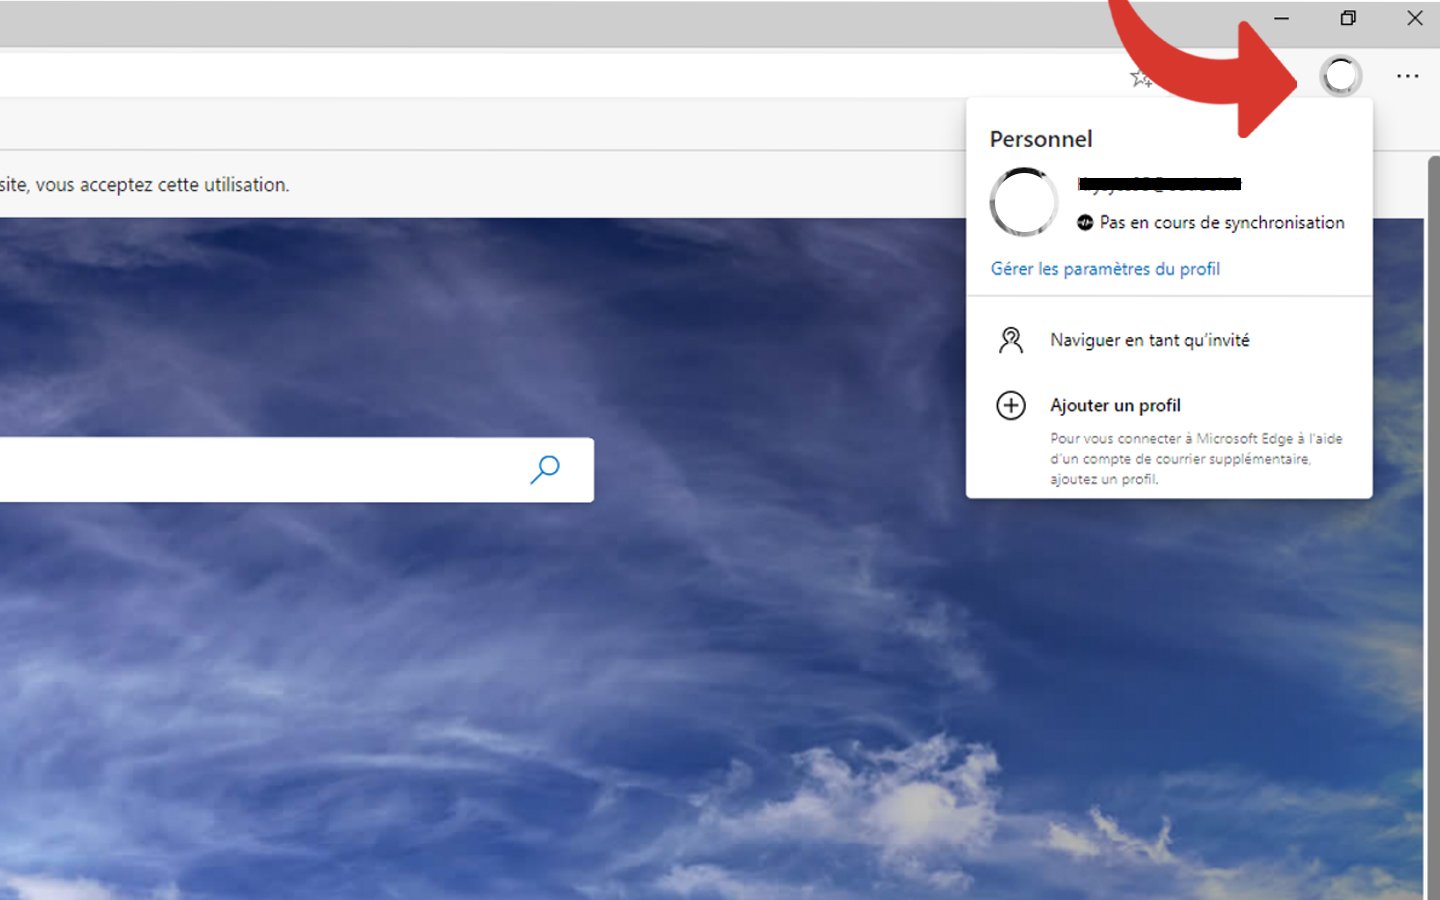The width and height of the screenshot is (1440, 900).
Task: Click the vertical page scrollbar
Action: pos(1432,500)
